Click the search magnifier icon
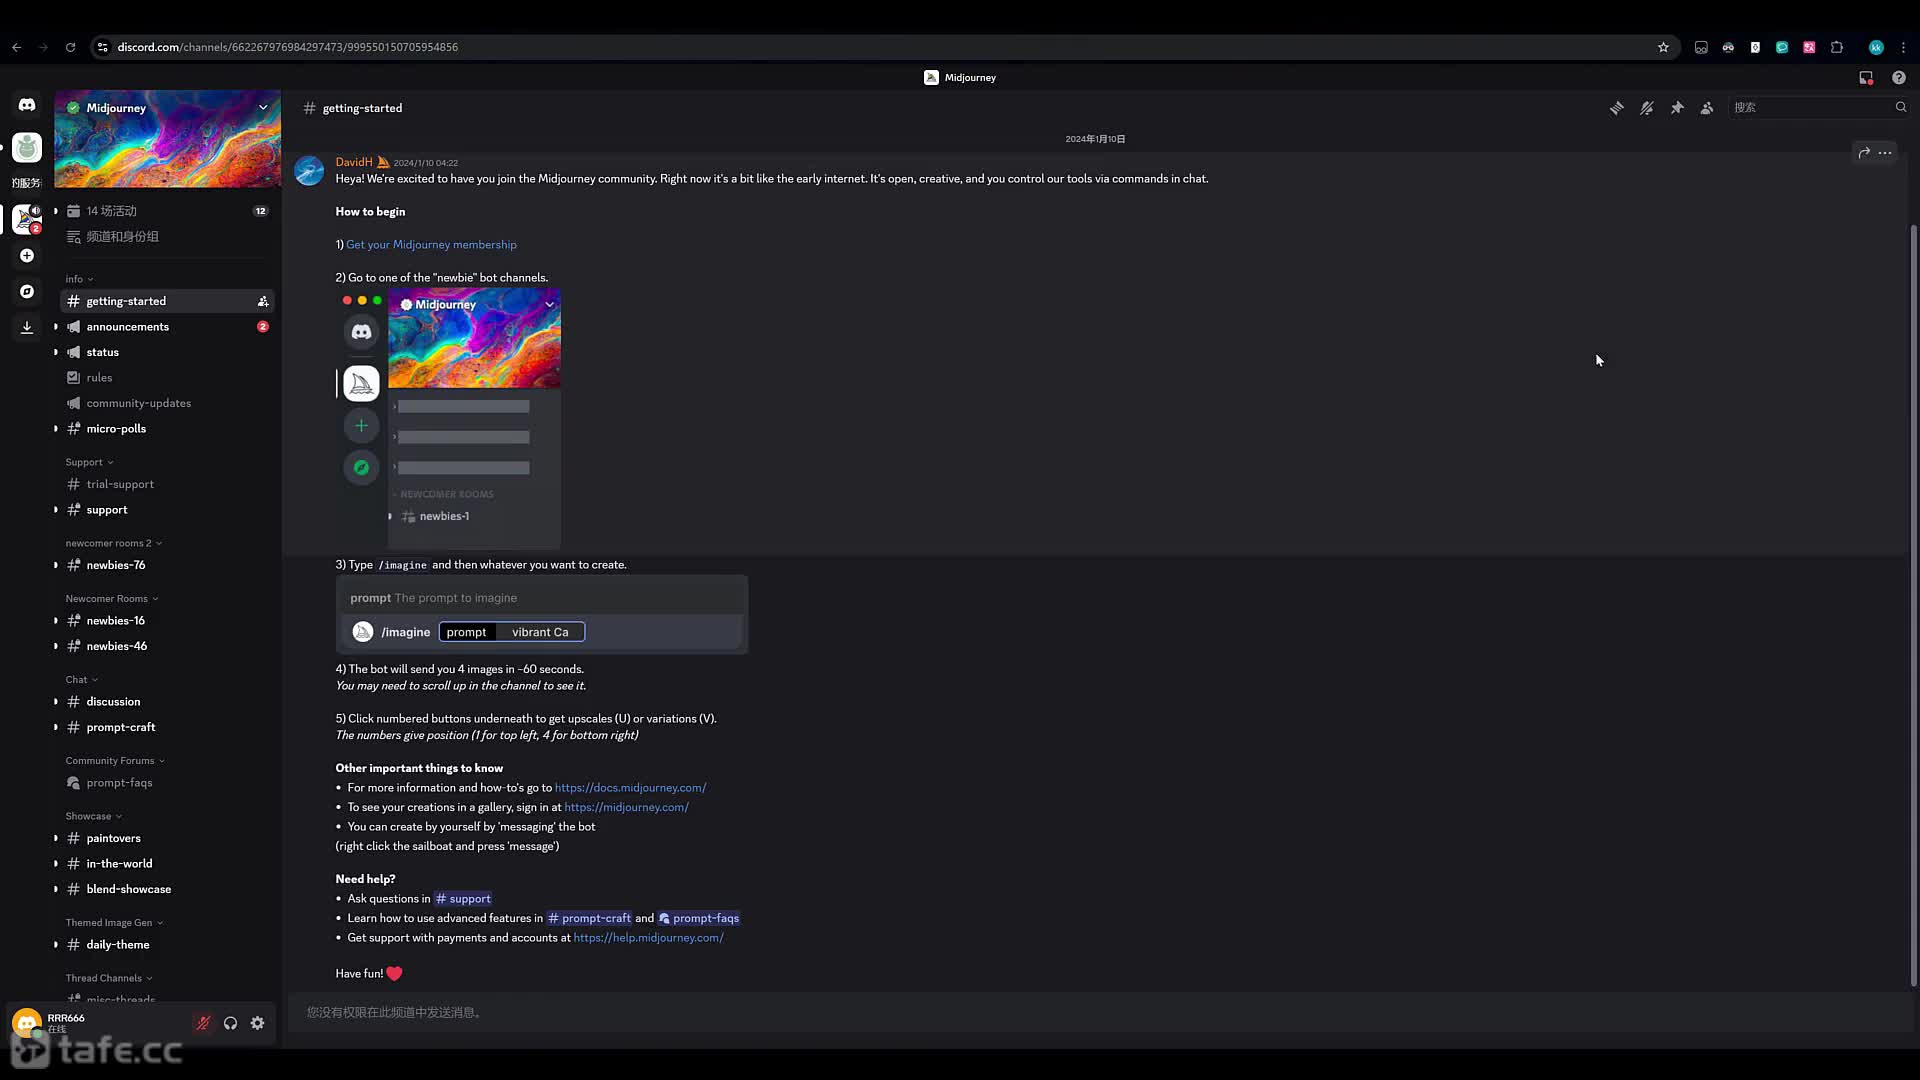The width and height of the screenshot is (1920, 1080). [1901, 107]
